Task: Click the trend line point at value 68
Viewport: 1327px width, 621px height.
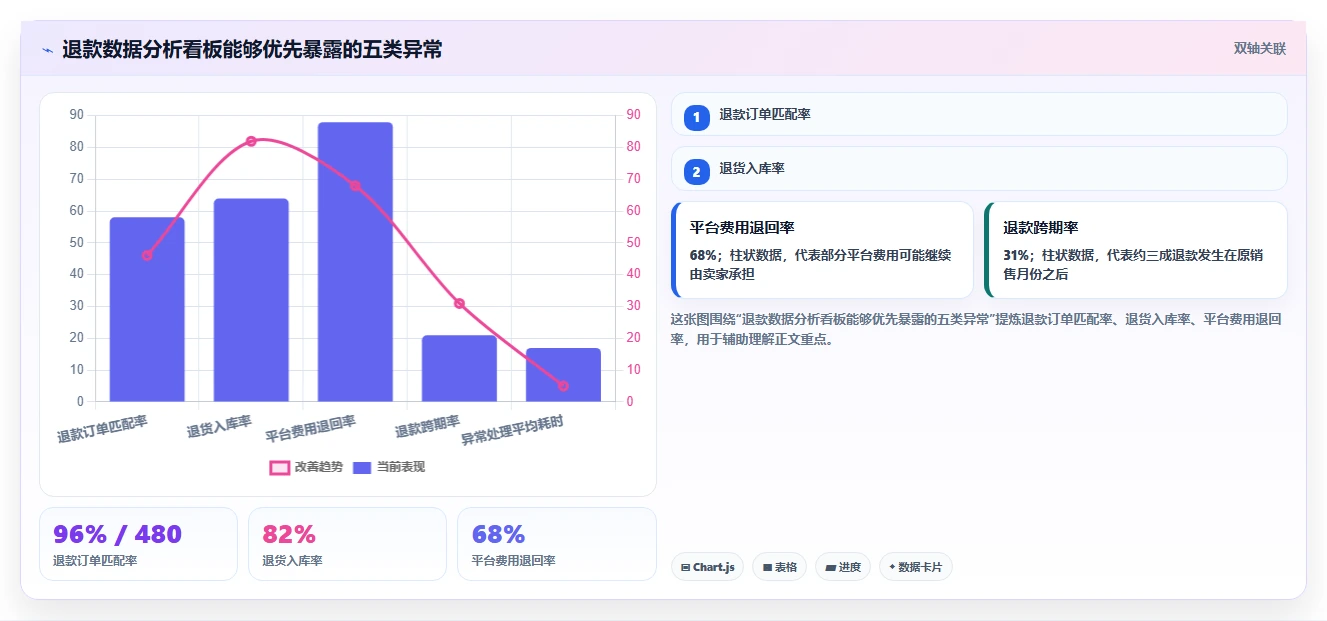Action: coord(355,185)
